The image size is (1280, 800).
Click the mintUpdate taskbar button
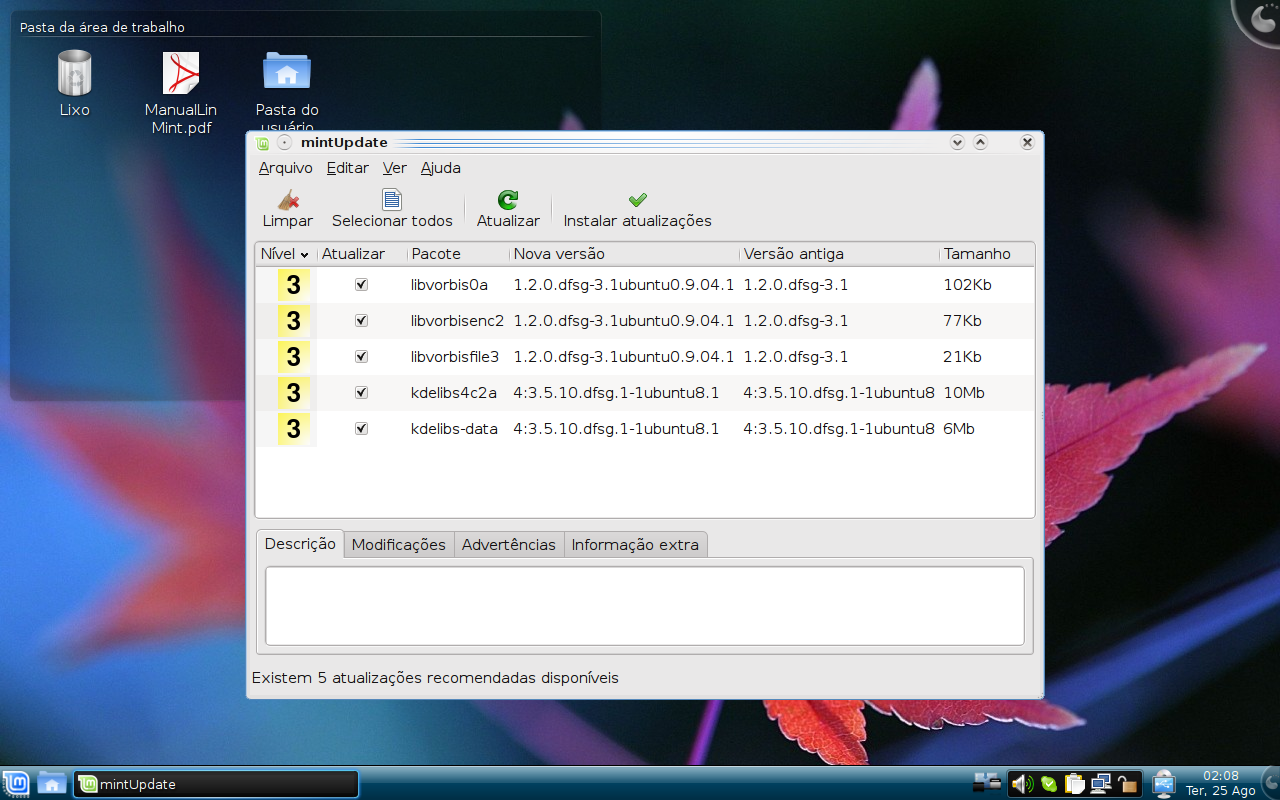216,784
